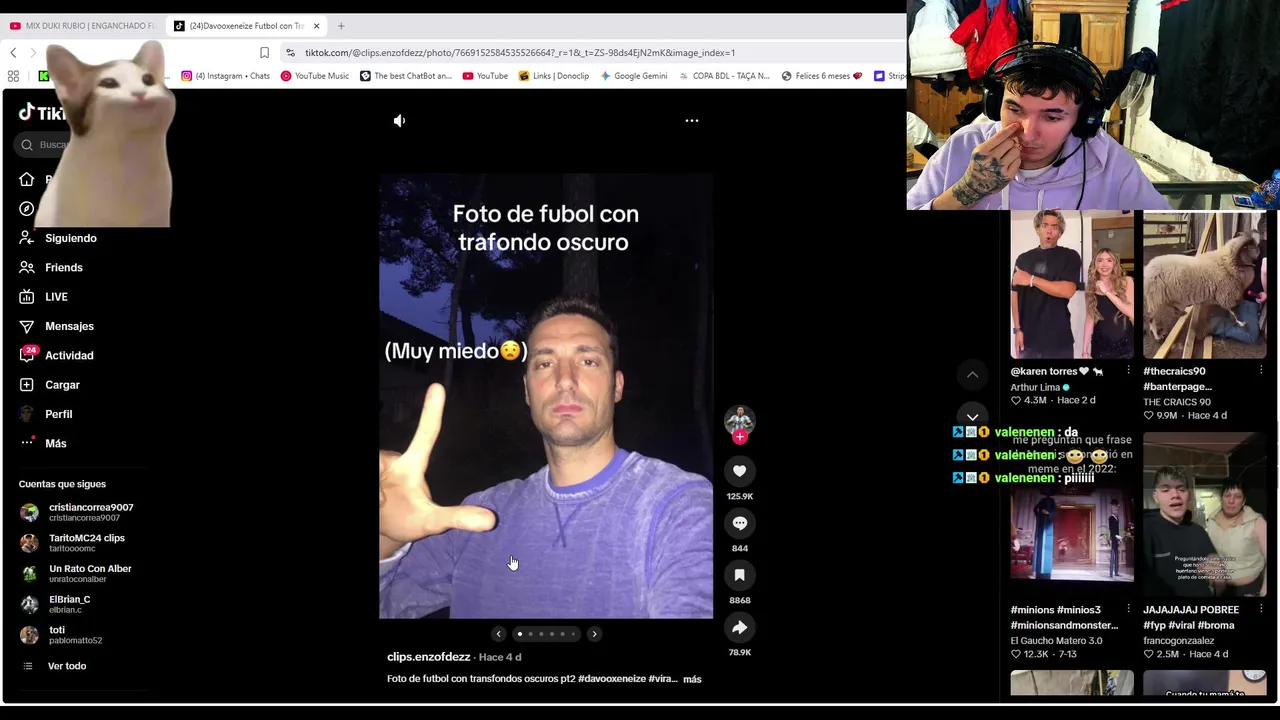This screenshot has height=720, width=1280.
Task: Open the YouTube Music bookmark
Action: click(x=315, y=76)
